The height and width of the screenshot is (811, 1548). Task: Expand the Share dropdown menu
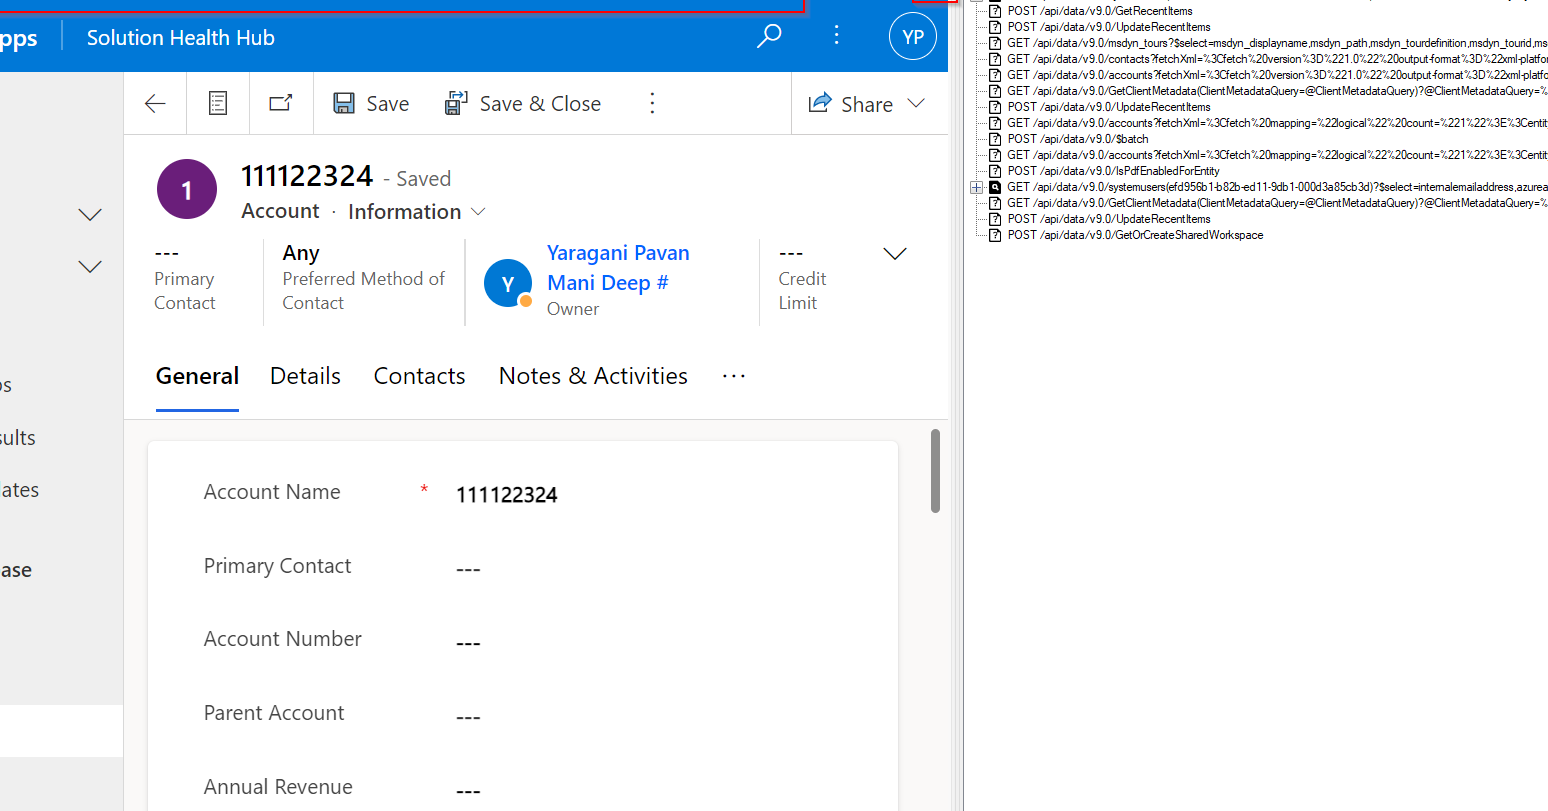click(x=916, y=104)
